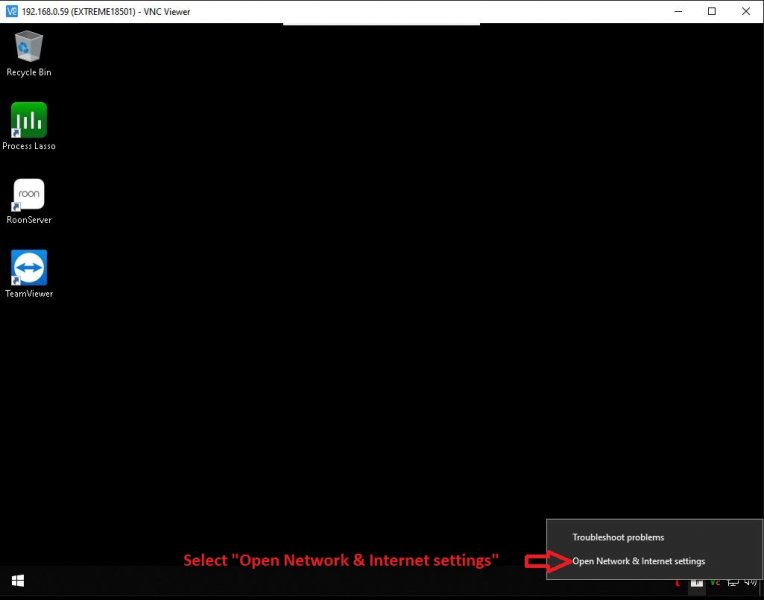This screenshot has width=764, height=600.
Task: Select the Process Lasso desktop shortcut
Action: click(29, 120)
